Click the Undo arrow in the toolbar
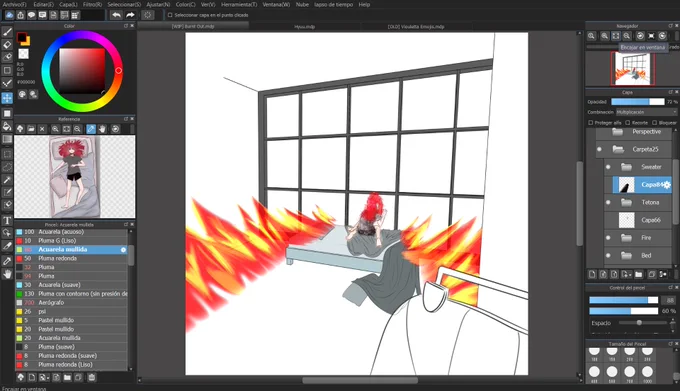The image size is (680, 391). pos(116,15)
